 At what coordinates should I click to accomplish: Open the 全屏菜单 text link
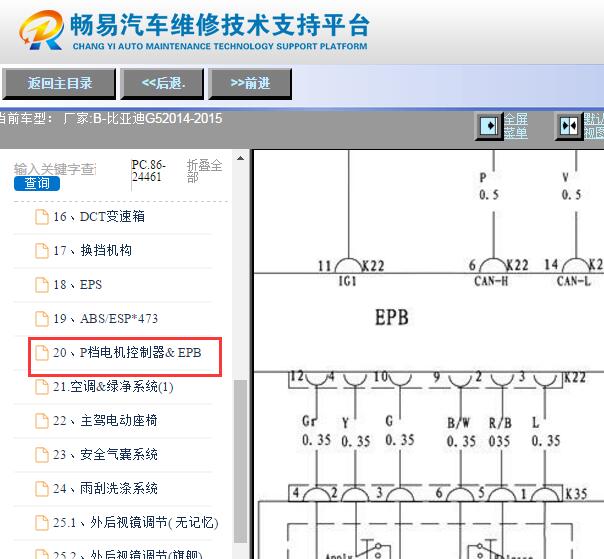tap(516, 126)
